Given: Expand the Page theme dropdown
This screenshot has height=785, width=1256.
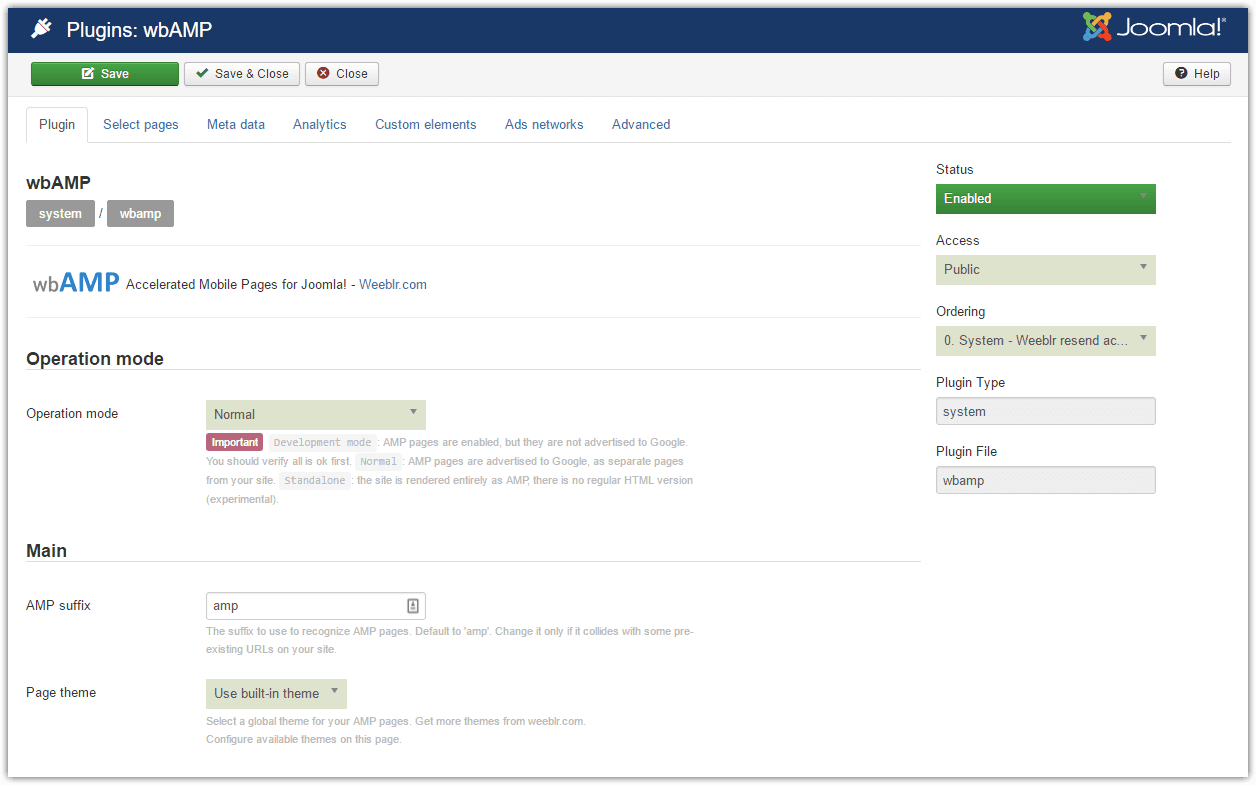Looking at the screenshot, I should tap(276, 694).
